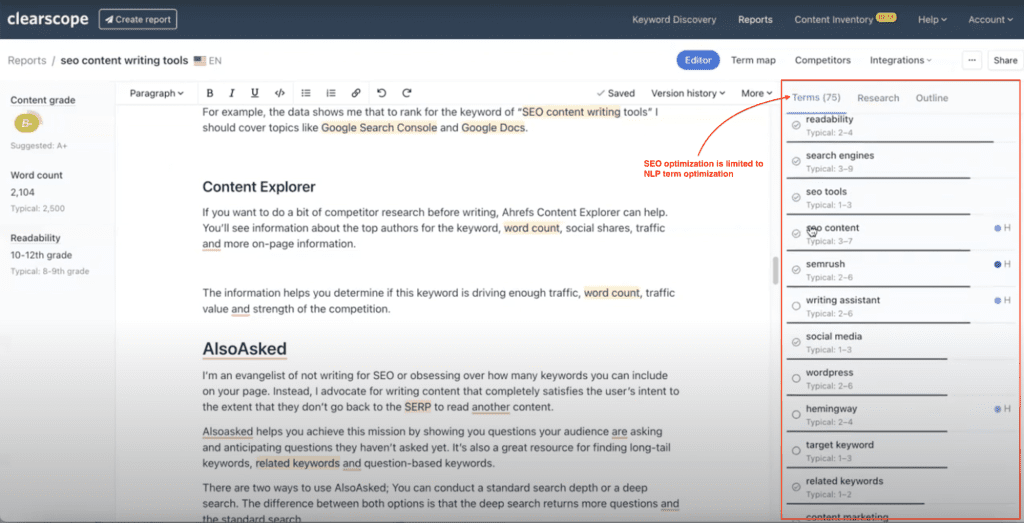Image resolution: width=1024 pixels, height=523 pixels.
Task: Redo the last edit
Action: tap(407, 93)
